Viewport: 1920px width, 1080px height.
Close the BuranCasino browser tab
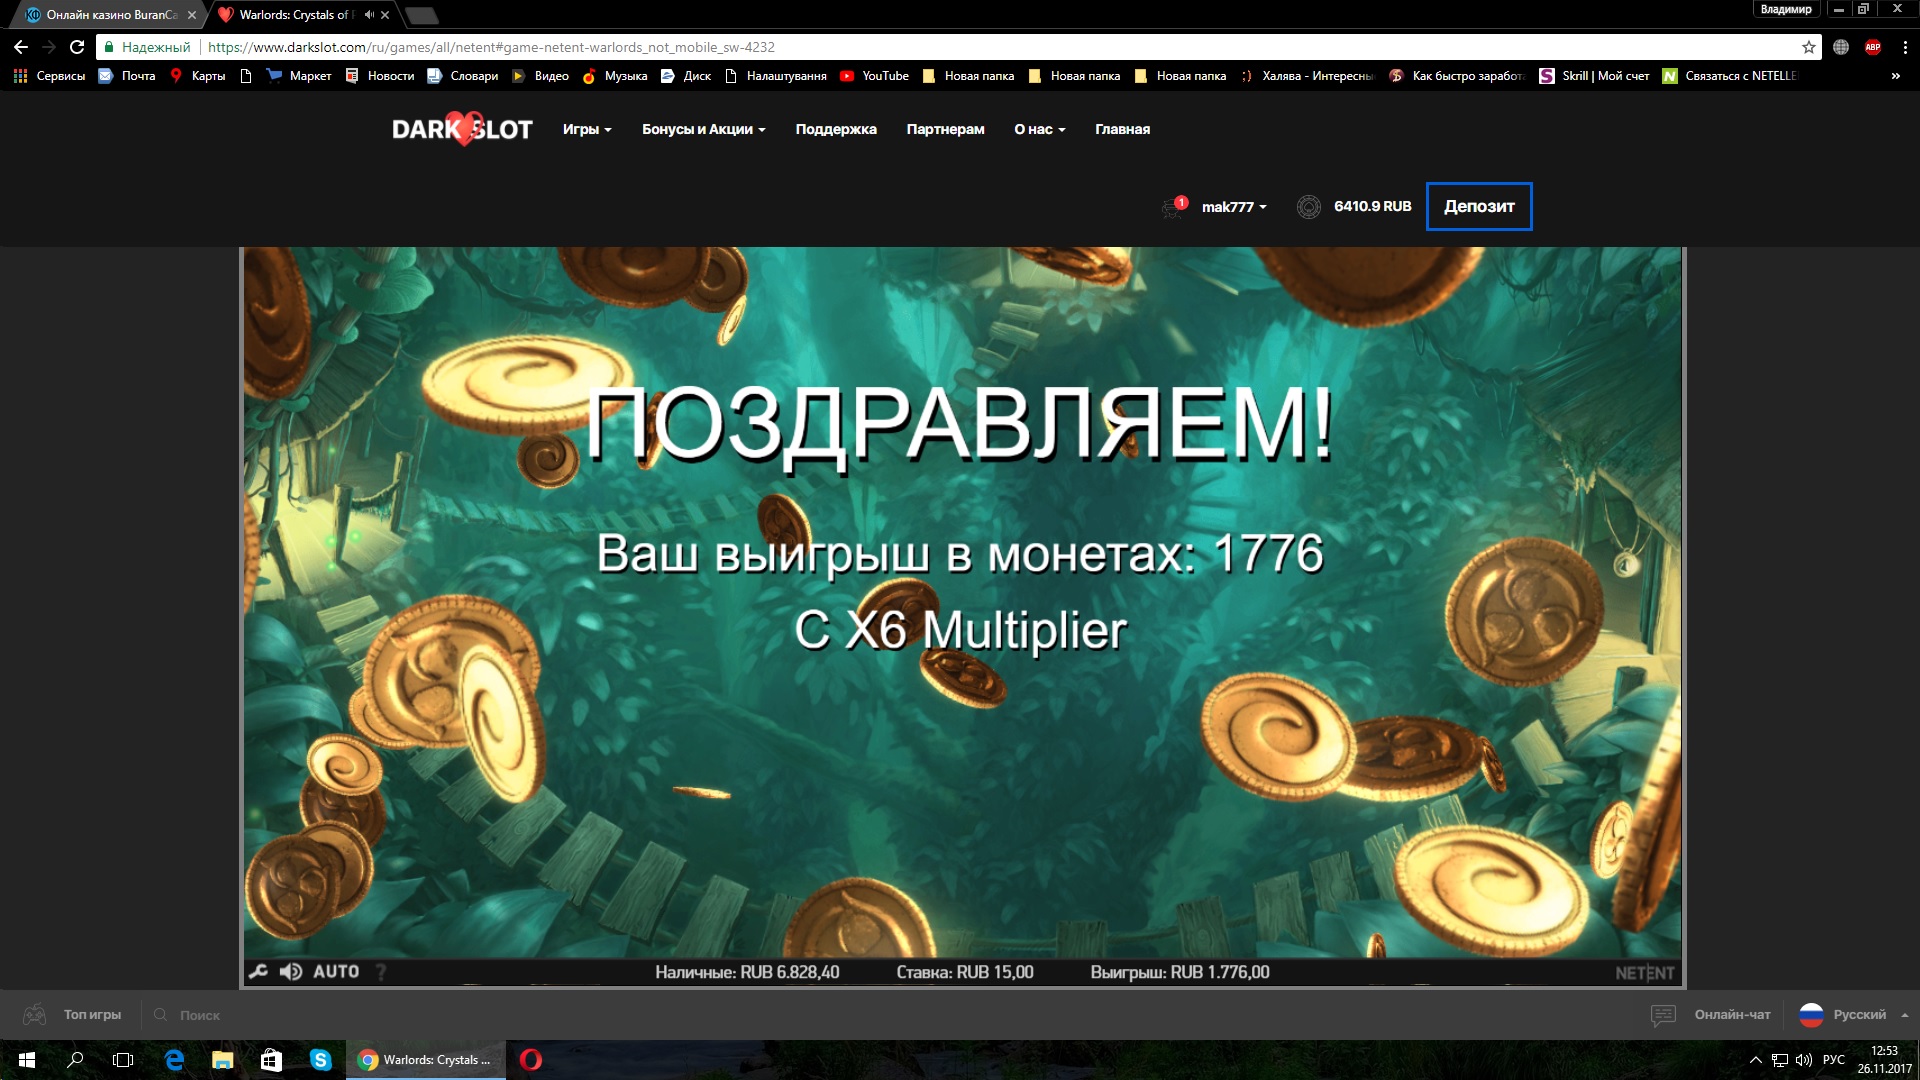191,15
